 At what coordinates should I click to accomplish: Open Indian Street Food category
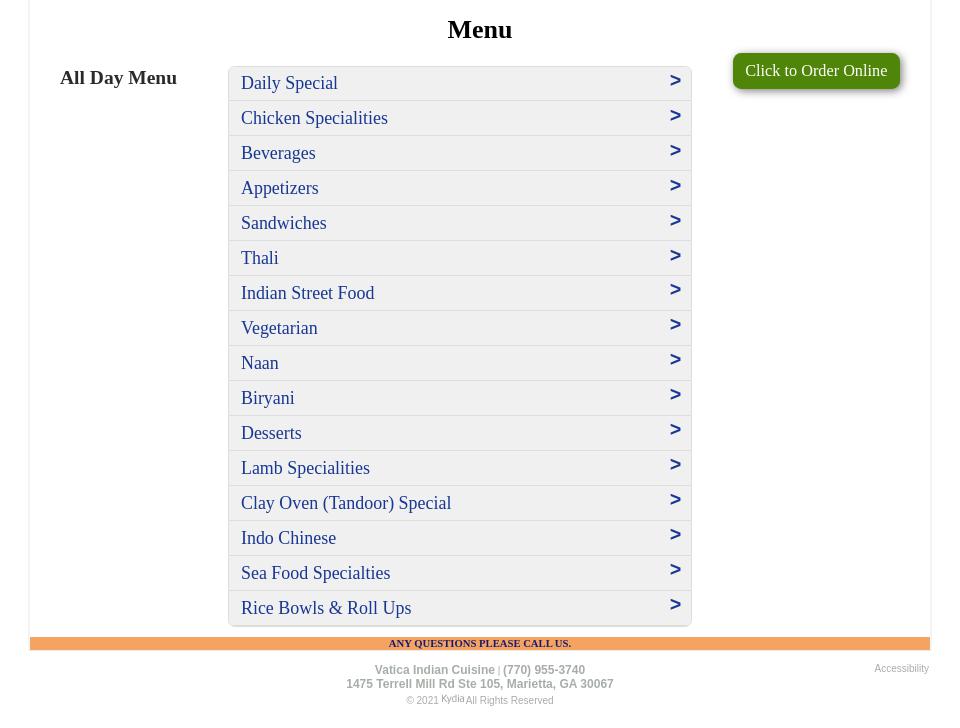(307, 293)
